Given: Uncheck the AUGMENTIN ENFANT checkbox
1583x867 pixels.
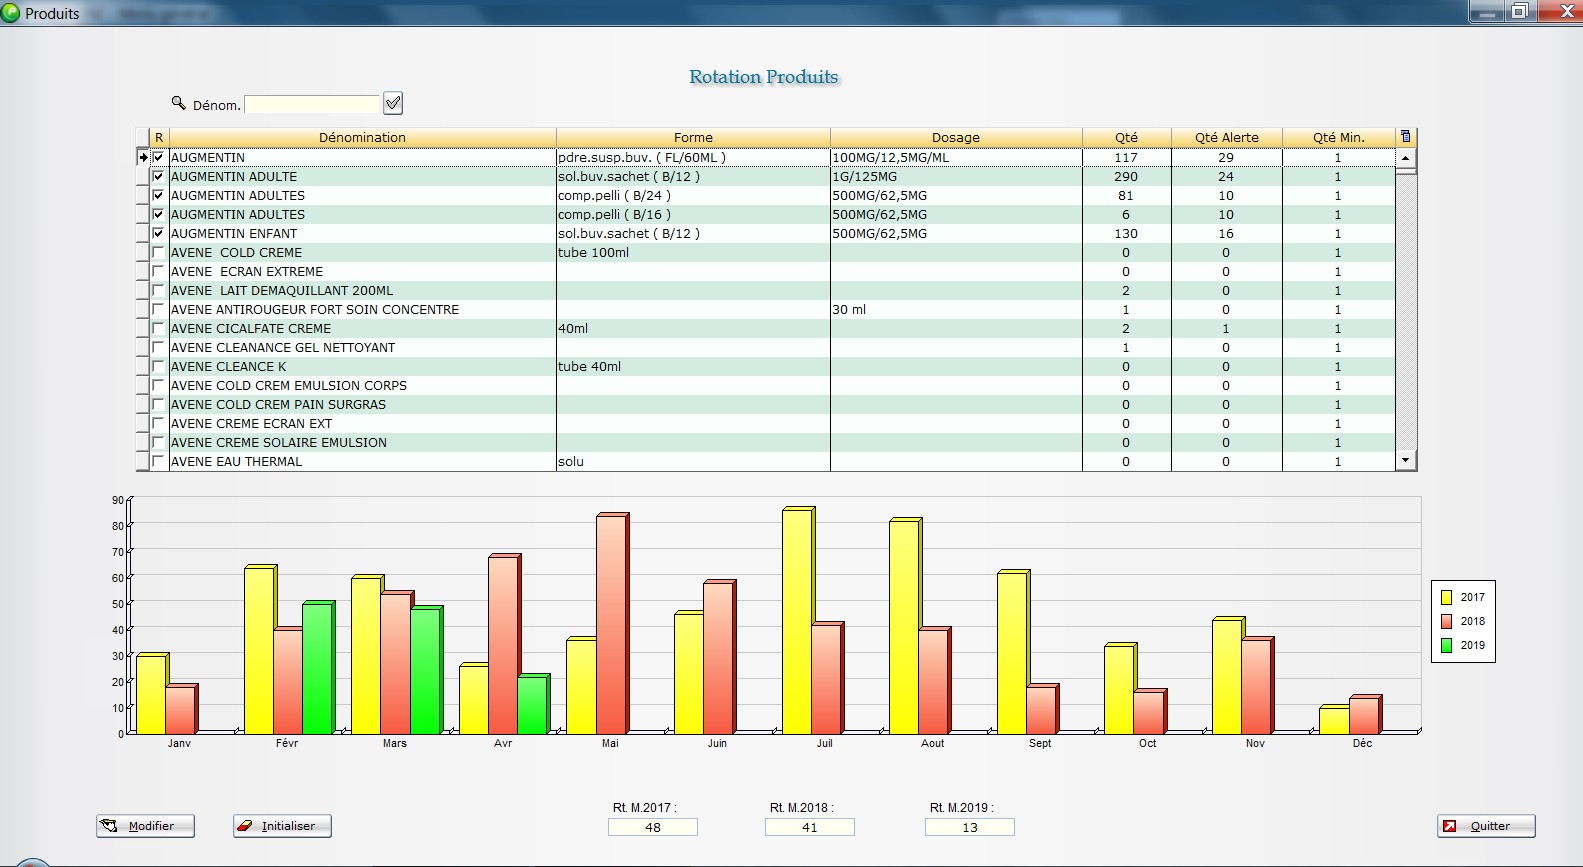Looking at the screenshot, I should (x=158, y=233).
